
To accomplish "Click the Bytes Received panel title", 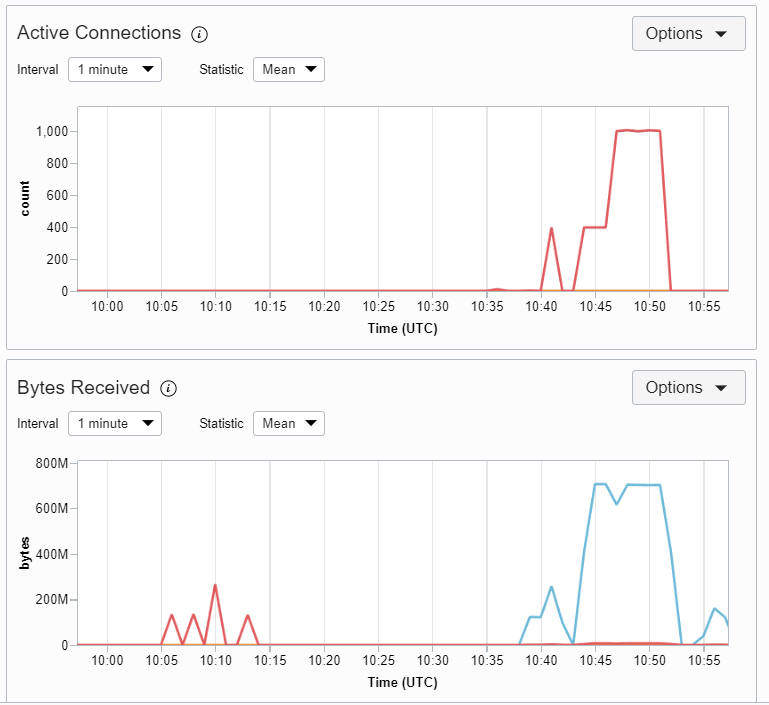I will [83, 387].
